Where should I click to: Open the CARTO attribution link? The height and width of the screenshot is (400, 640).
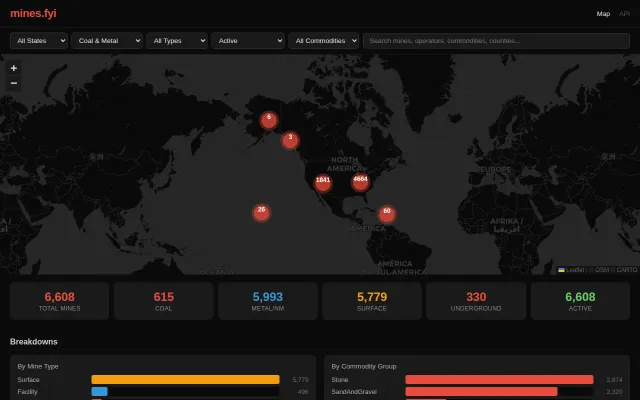point(627,270)
